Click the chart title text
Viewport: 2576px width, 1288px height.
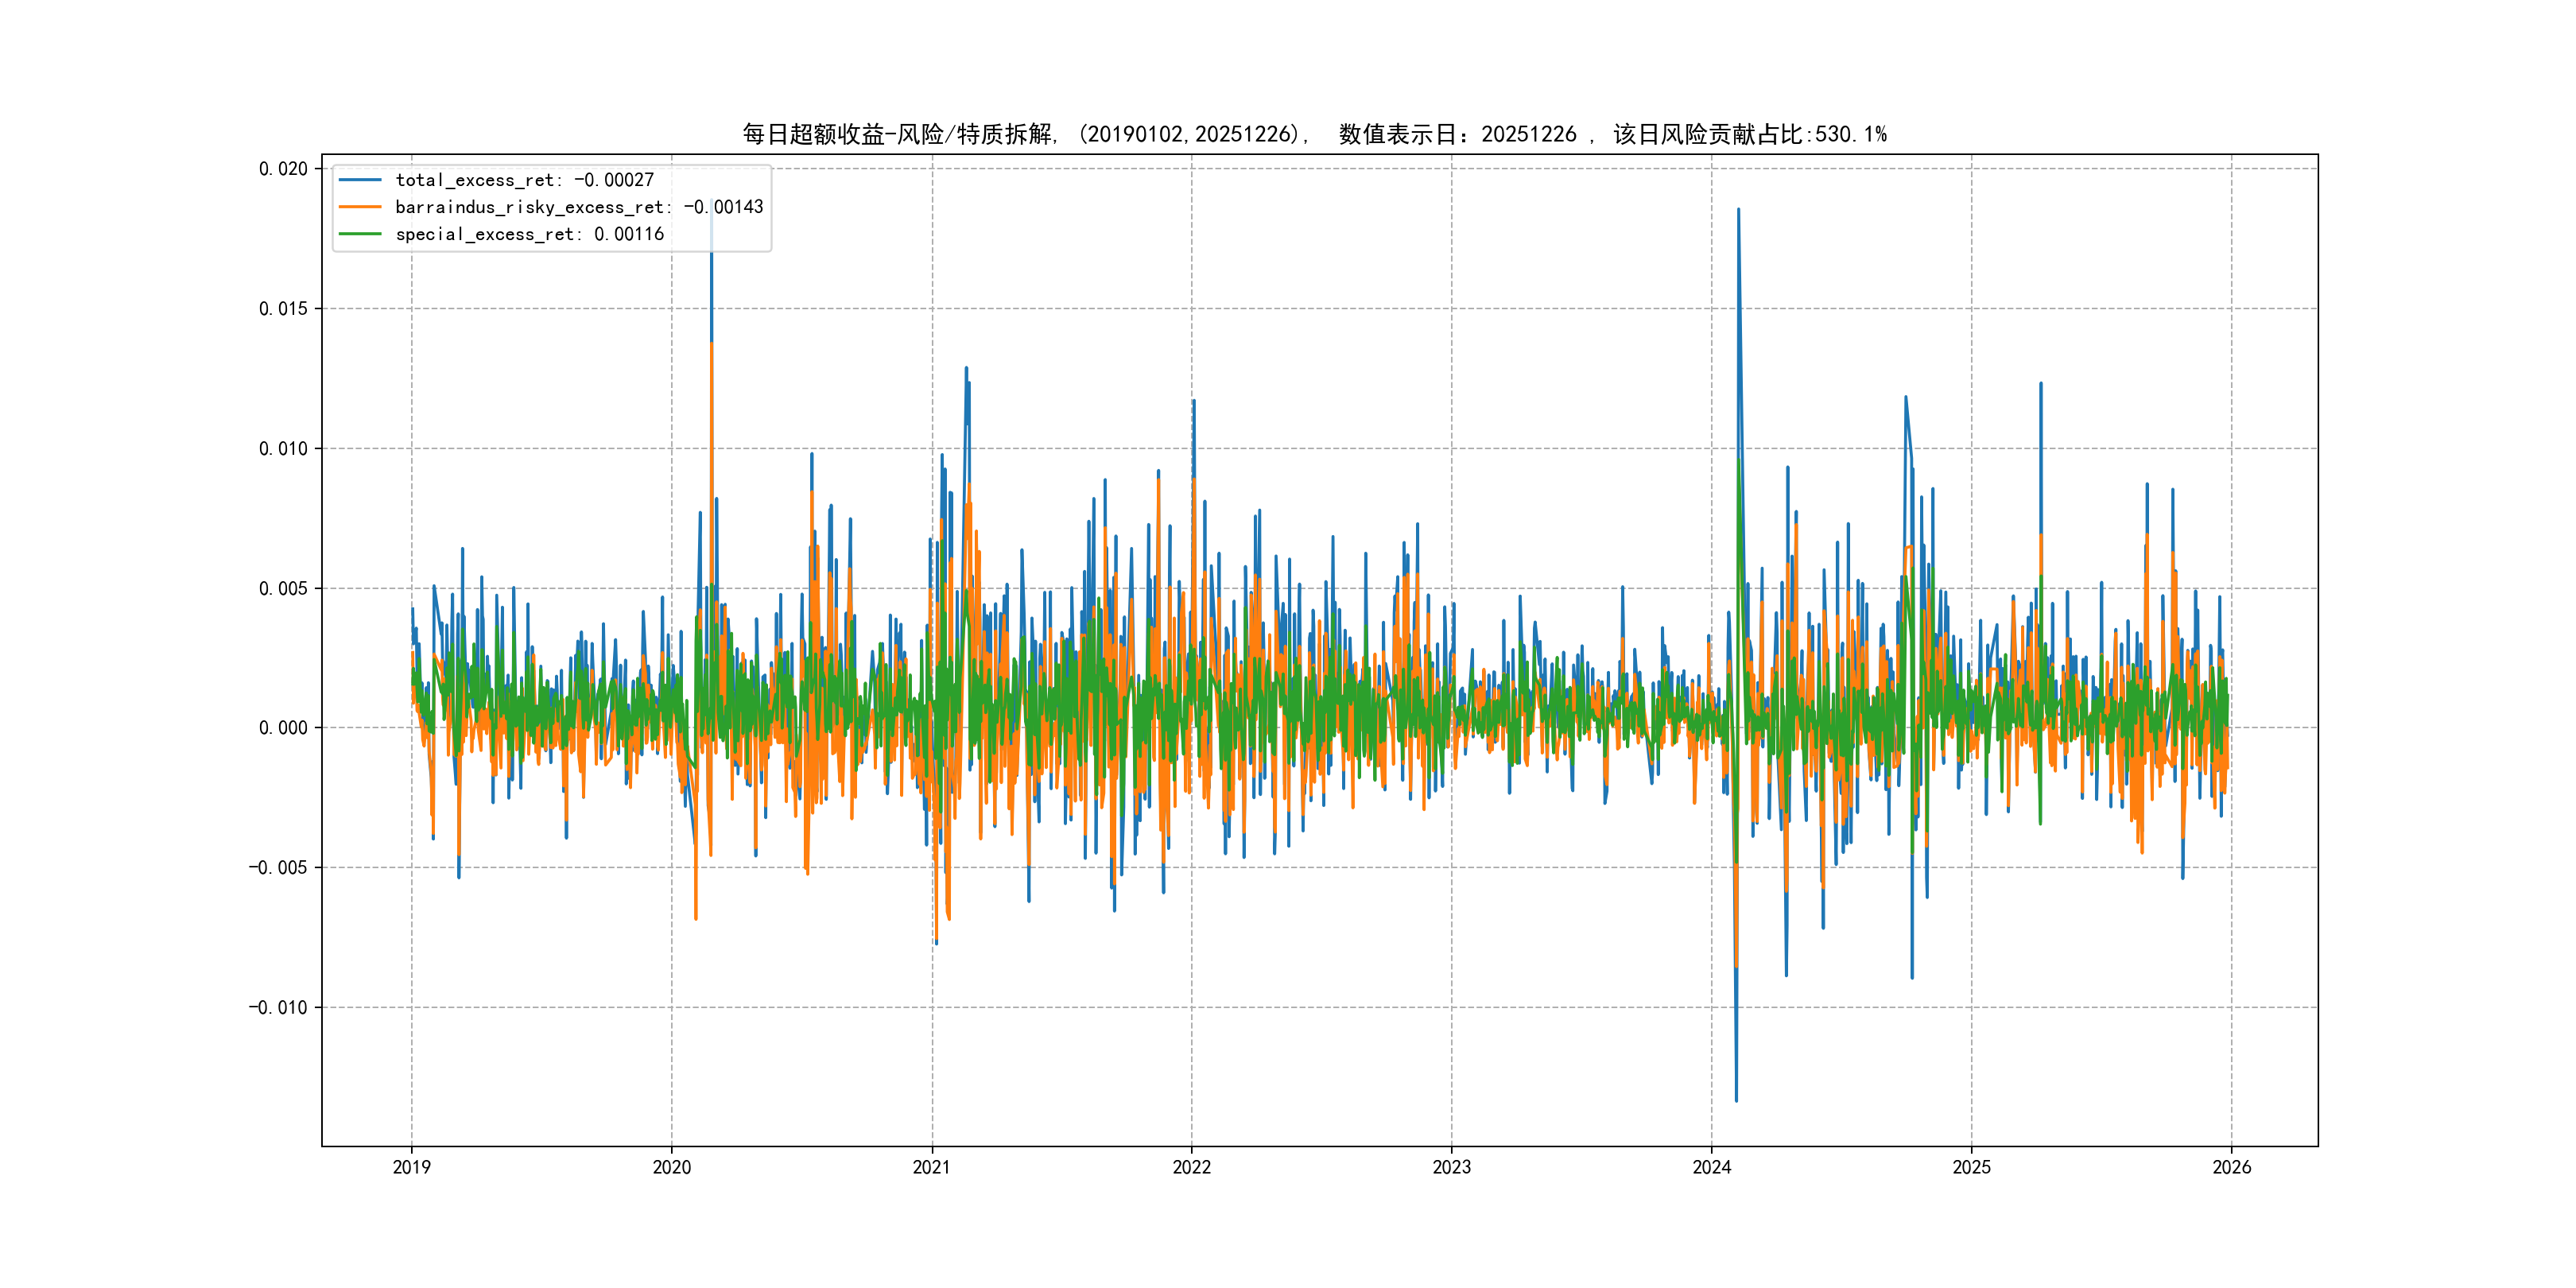pyautogui.click(x=1314, y=134)
